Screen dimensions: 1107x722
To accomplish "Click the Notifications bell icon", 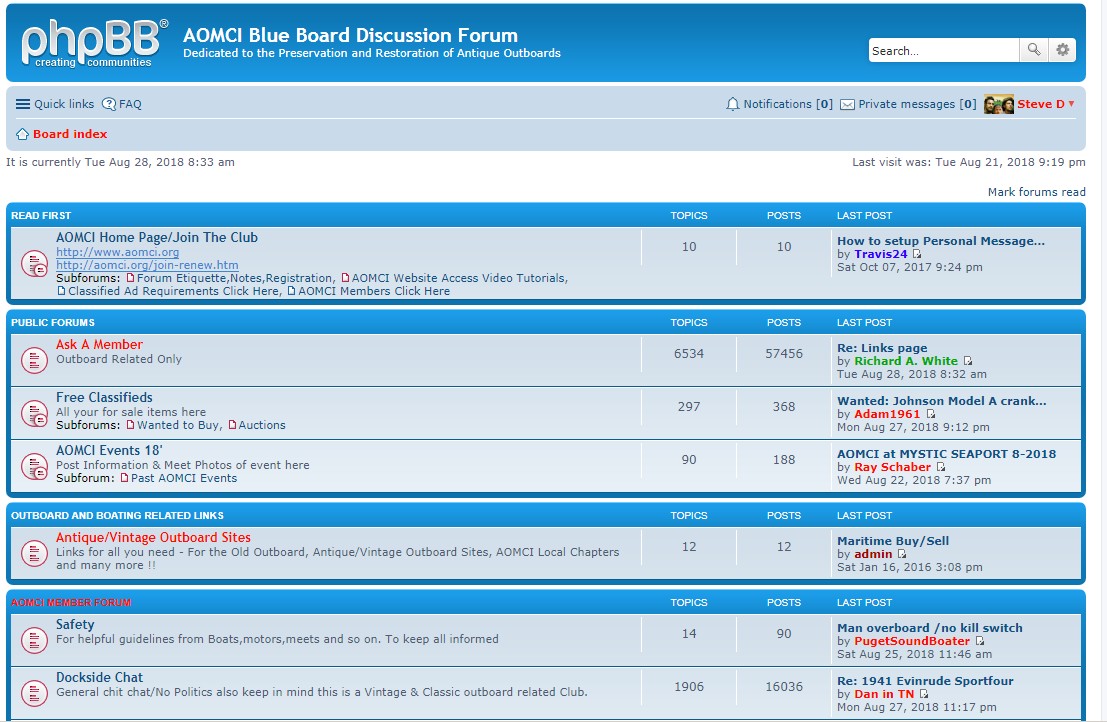I will [x=733, y=104].
